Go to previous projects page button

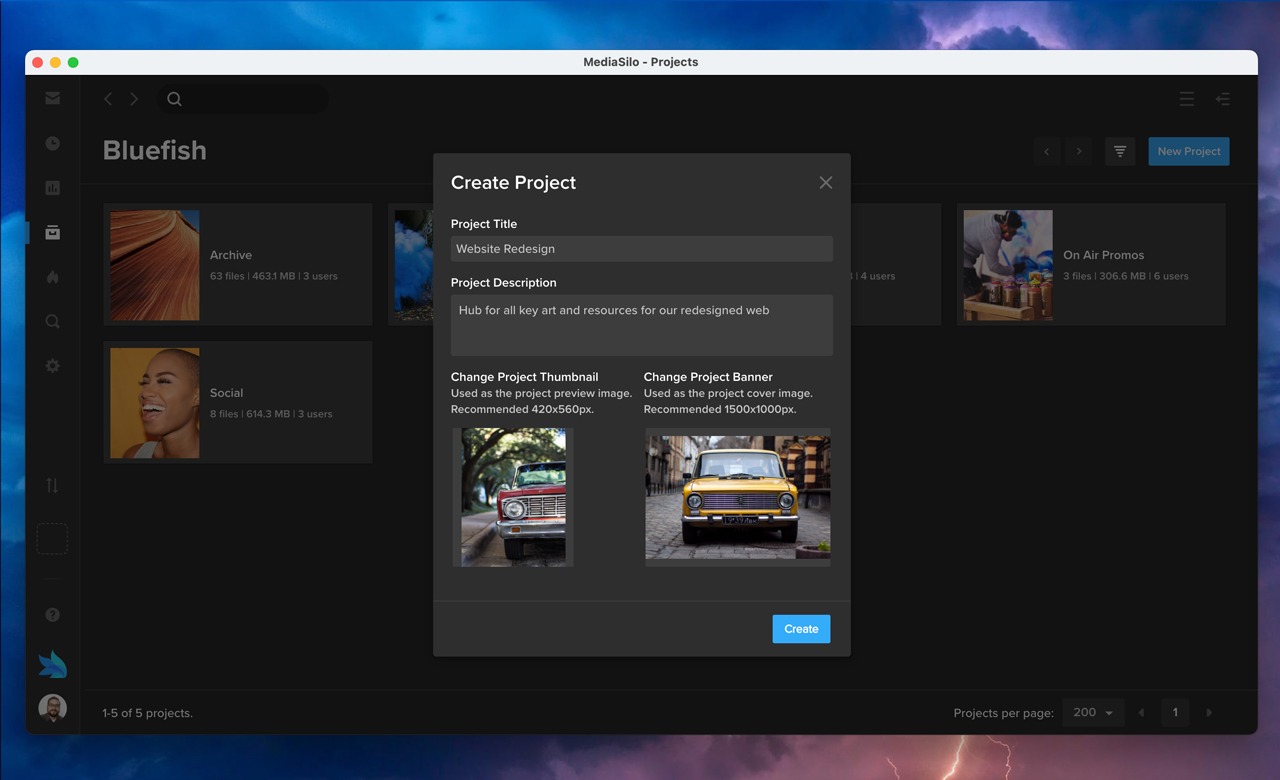click(1047, 152)
